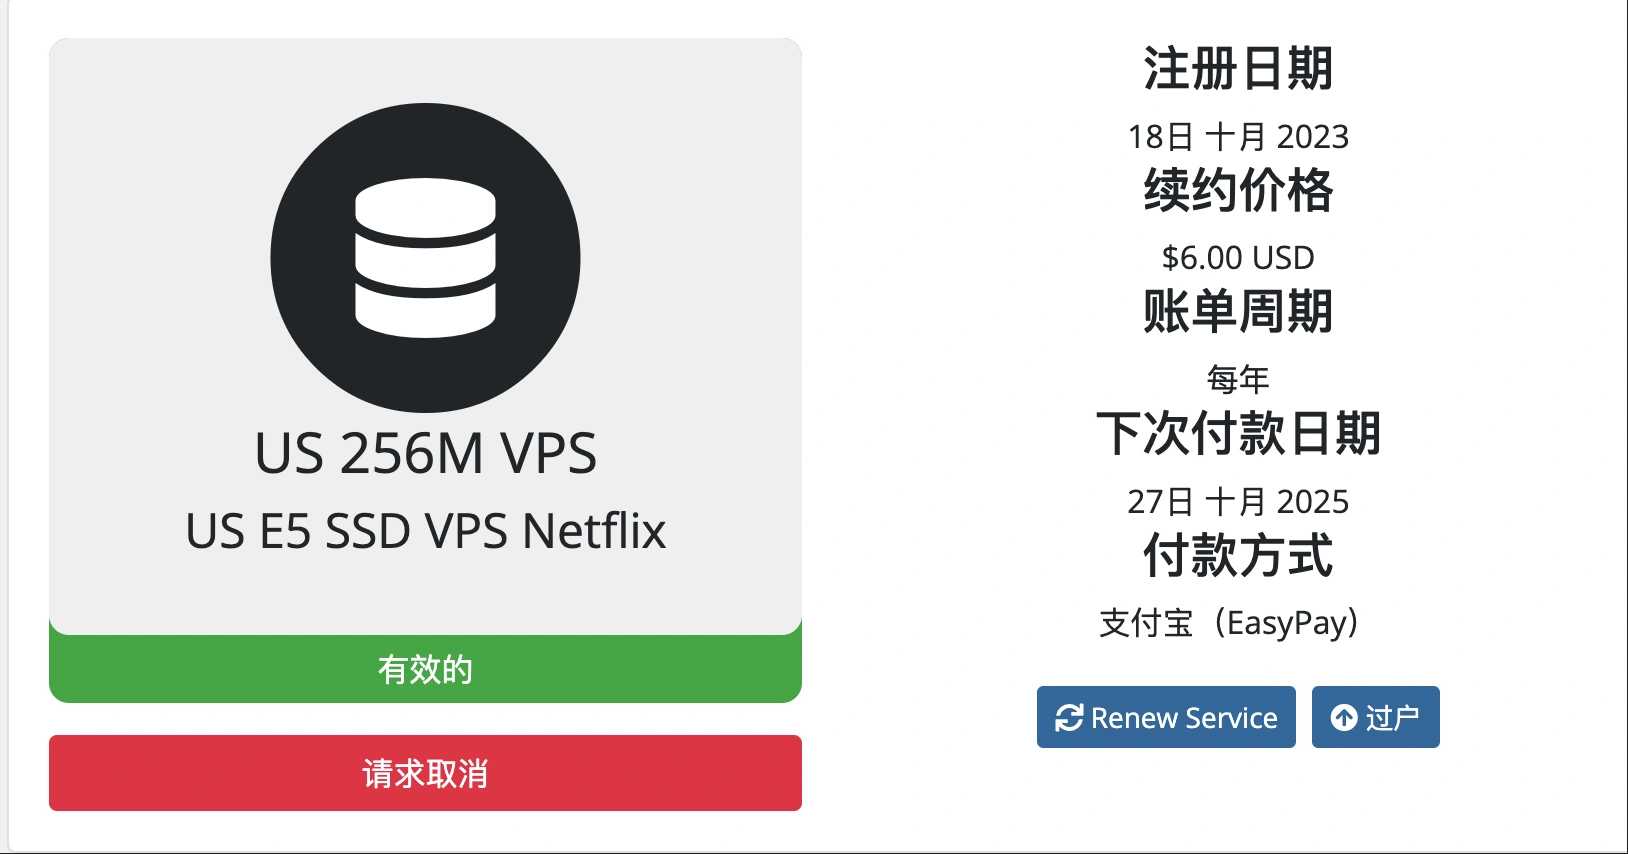Click the refresh arrows icon on Renew Service
The height and width of the screenshot is (854, 1628).
click(x=1069, y=718)
